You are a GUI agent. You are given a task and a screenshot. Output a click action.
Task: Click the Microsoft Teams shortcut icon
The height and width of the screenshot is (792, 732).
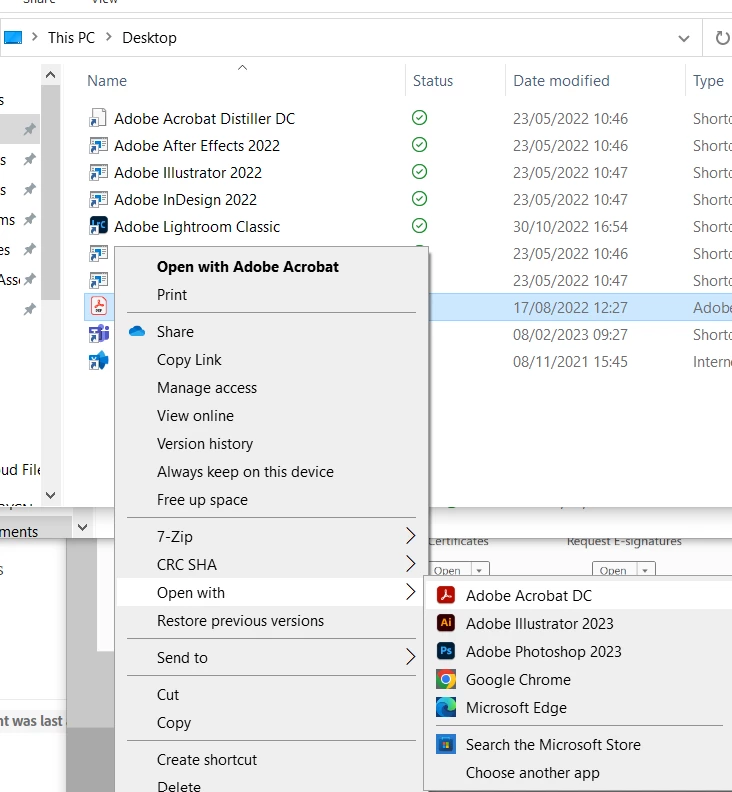(x=99, y=334)
